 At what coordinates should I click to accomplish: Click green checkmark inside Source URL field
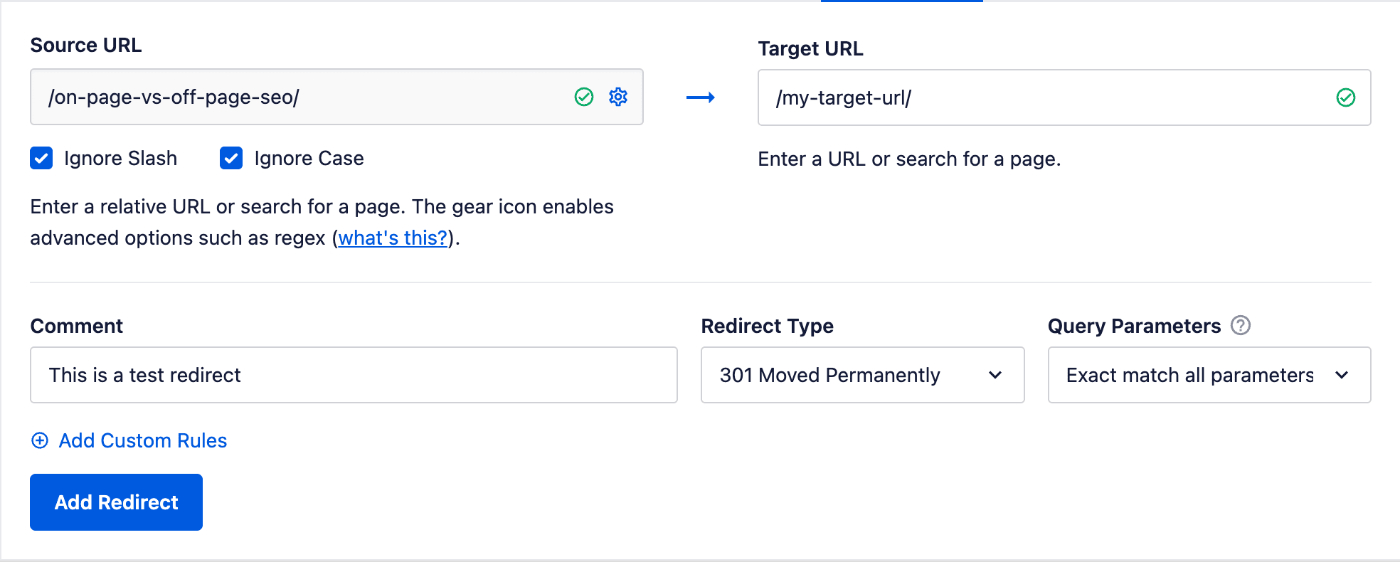[584, 97]
